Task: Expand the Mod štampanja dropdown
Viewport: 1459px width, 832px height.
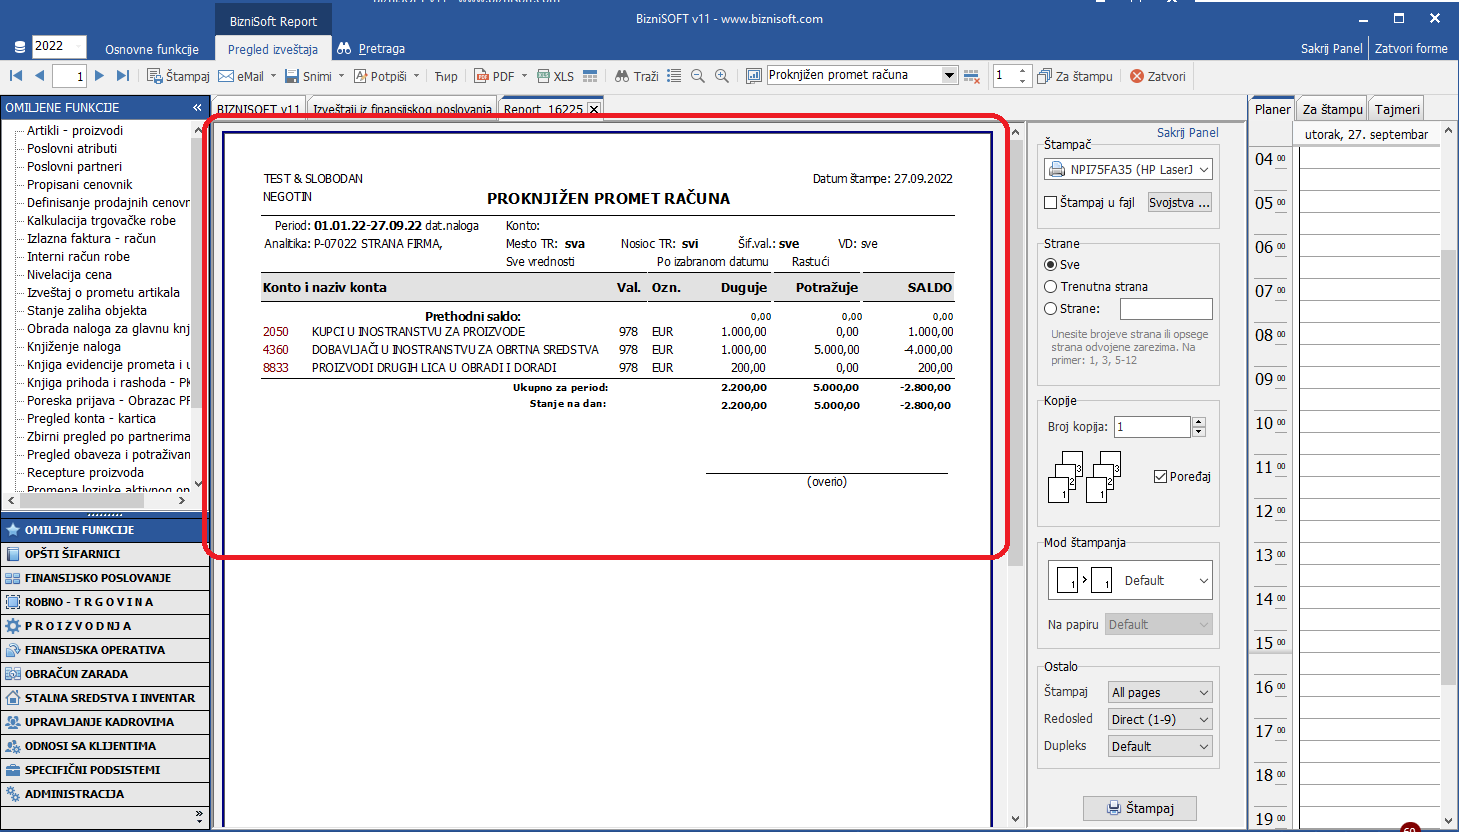Action: [1130, 580]
